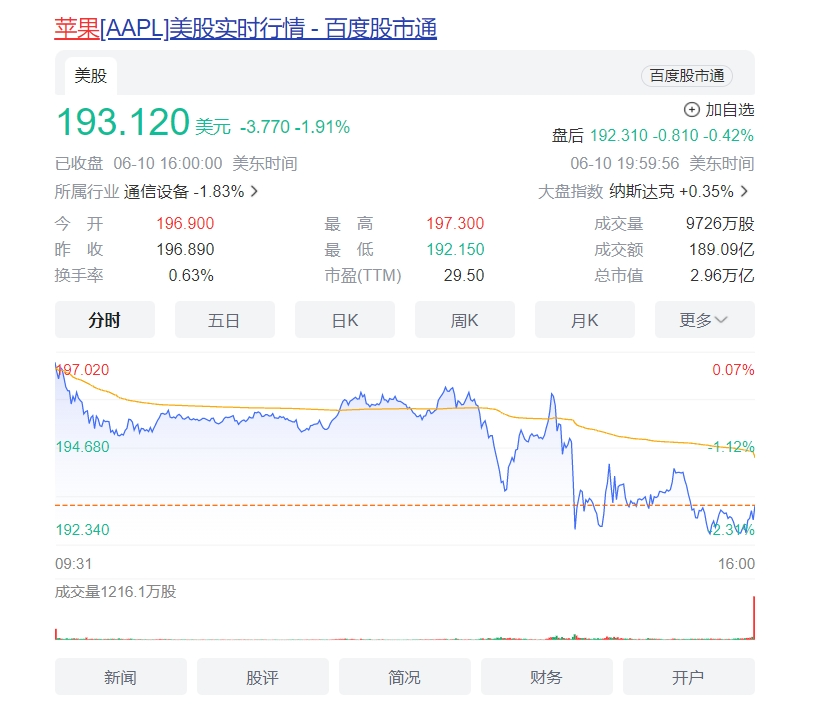
Task: Select the 美股 tab
Action: click(91, 76)
